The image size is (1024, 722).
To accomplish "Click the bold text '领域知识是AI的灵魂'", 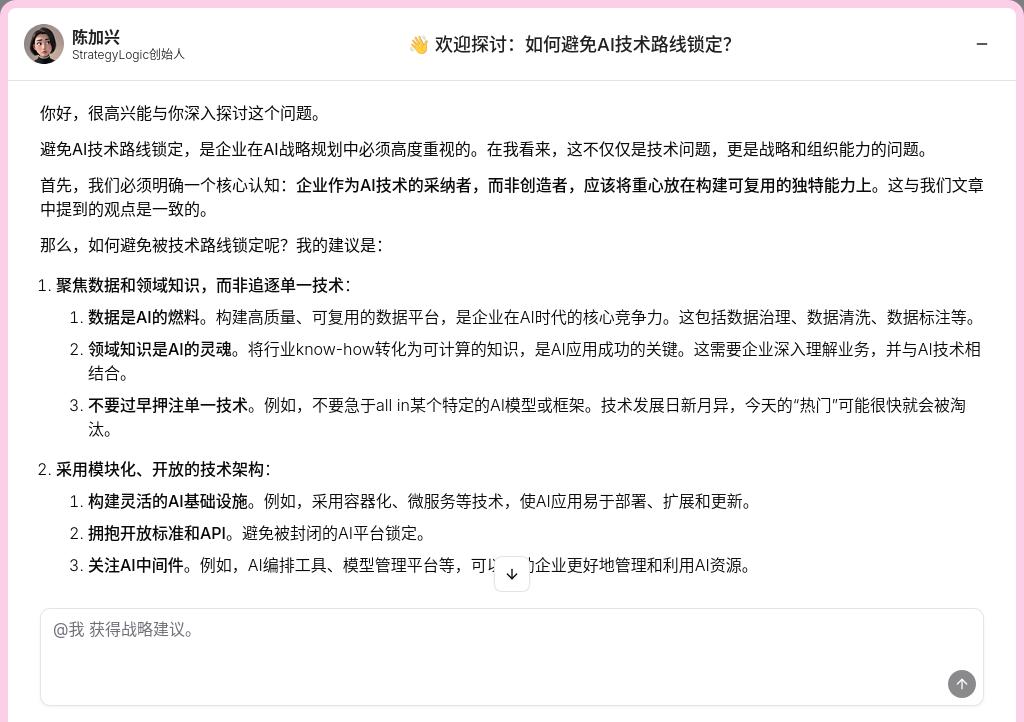I will [160, 350].
